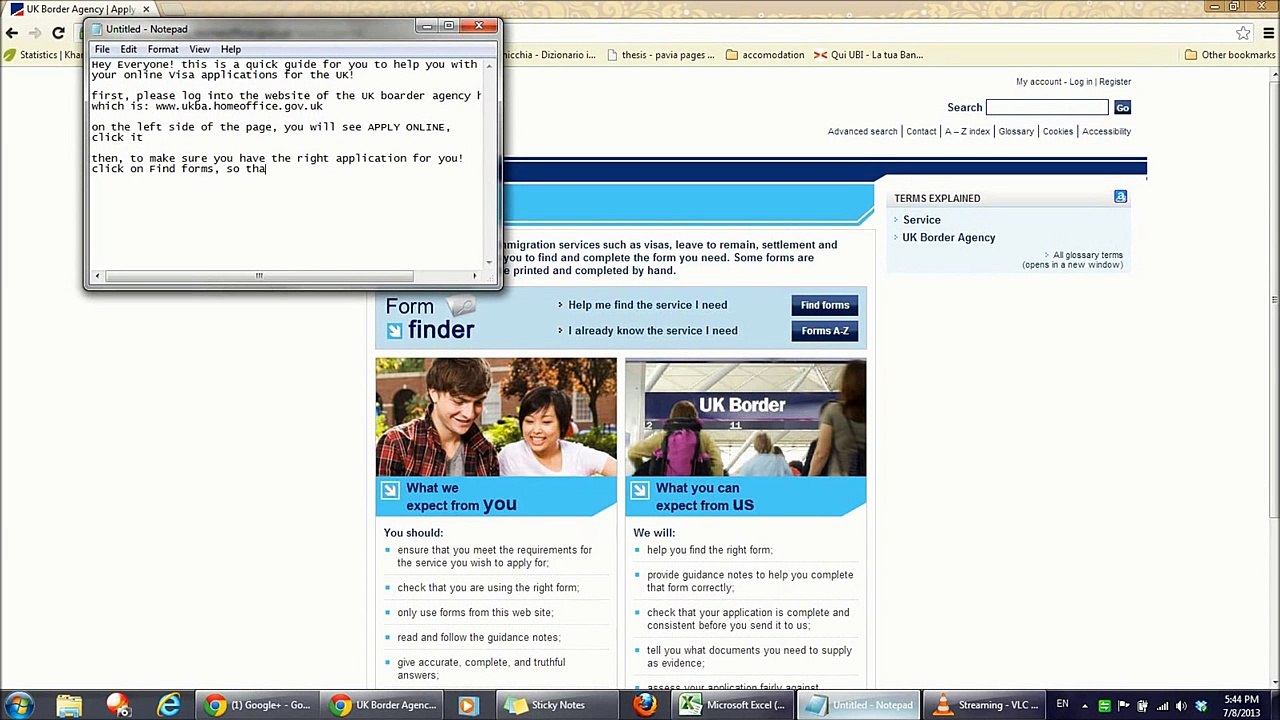Switch to the Google+ Chrome taskbar window
This screenshot has height=720, width=1280.
(x=259, y=705)
